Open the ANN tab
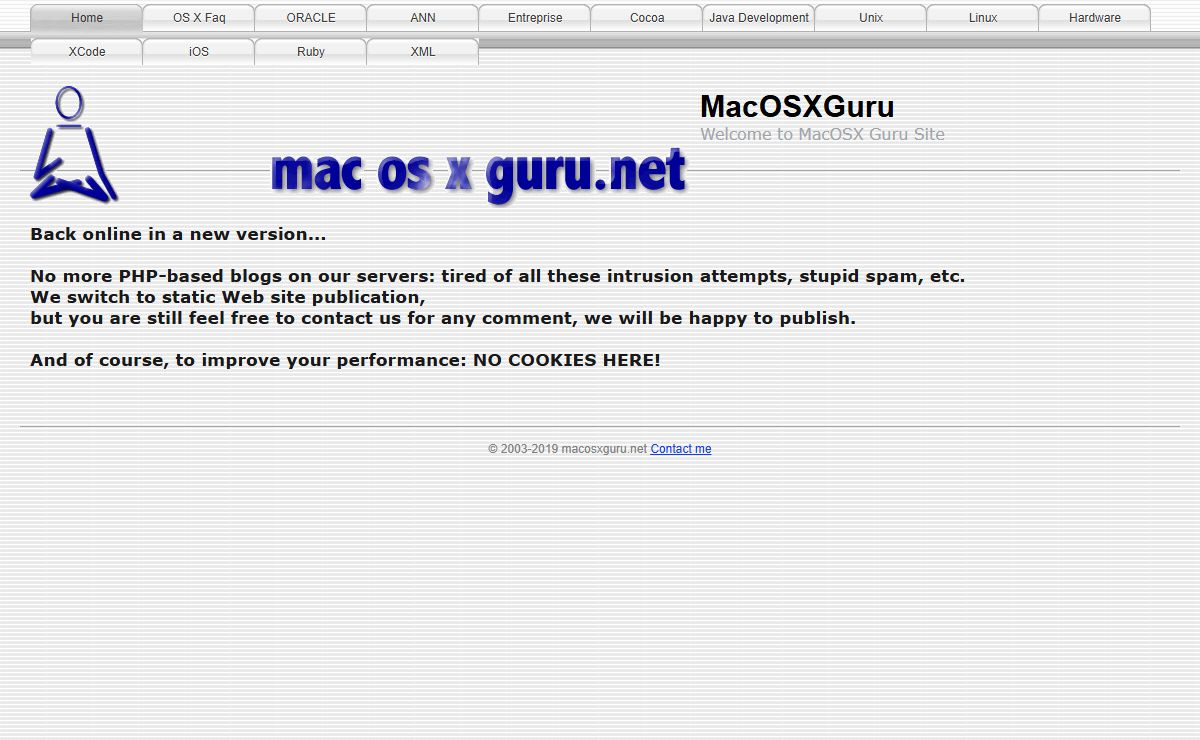 click(x=423, y=18)
